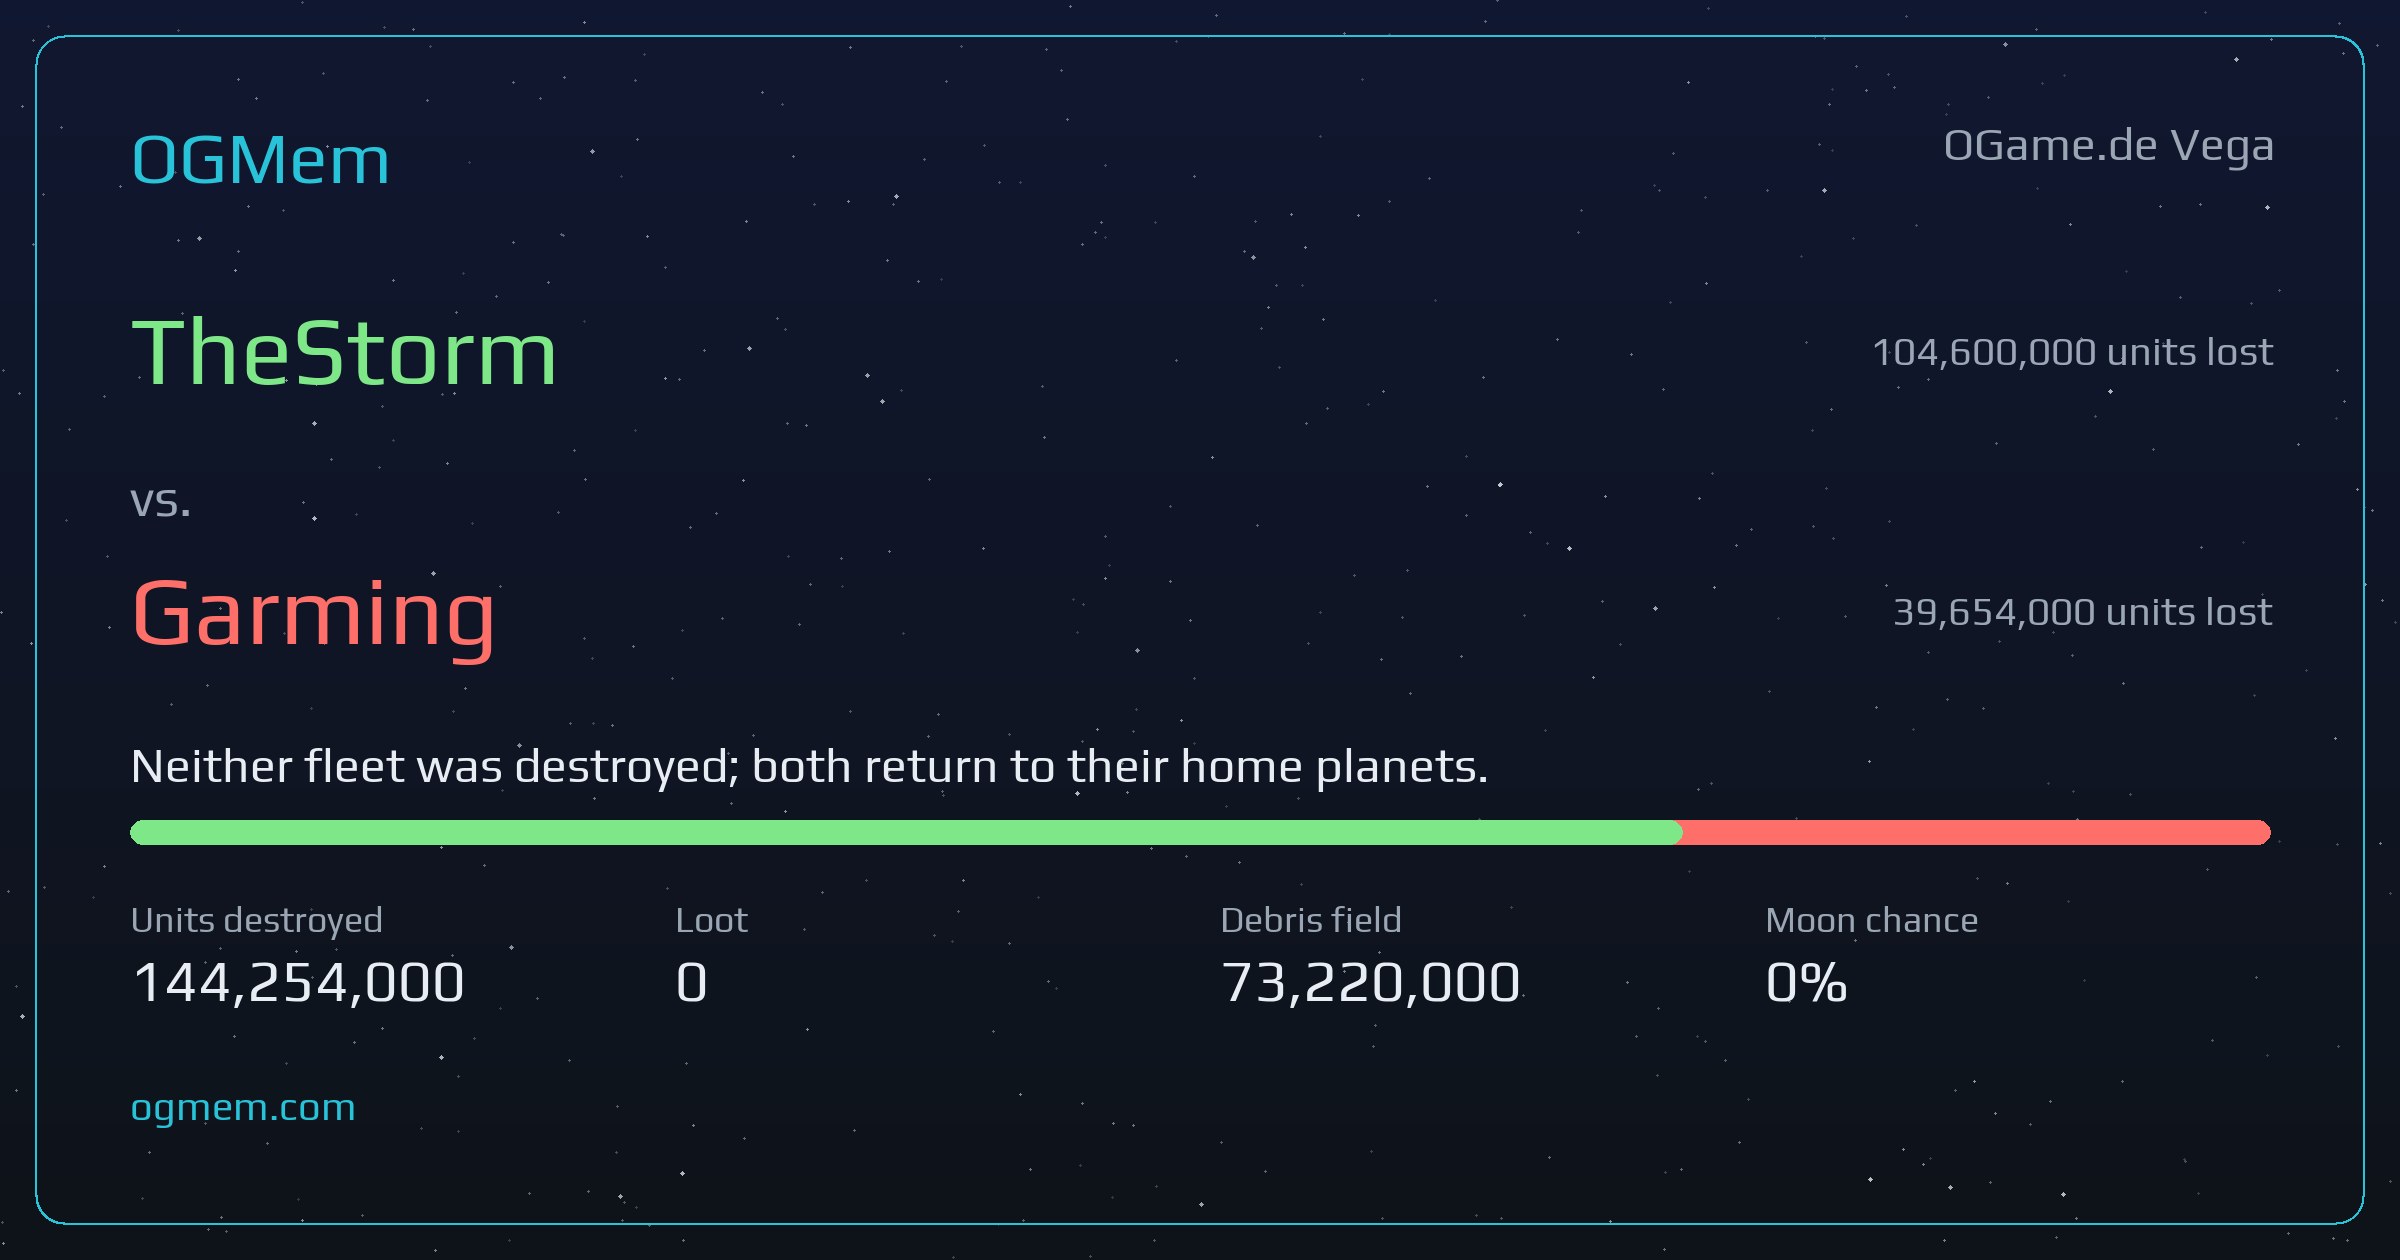Click the 'vs.' separator text
The width and height of the screenshot is (2400, 1260).
click(x=161, y=502)
